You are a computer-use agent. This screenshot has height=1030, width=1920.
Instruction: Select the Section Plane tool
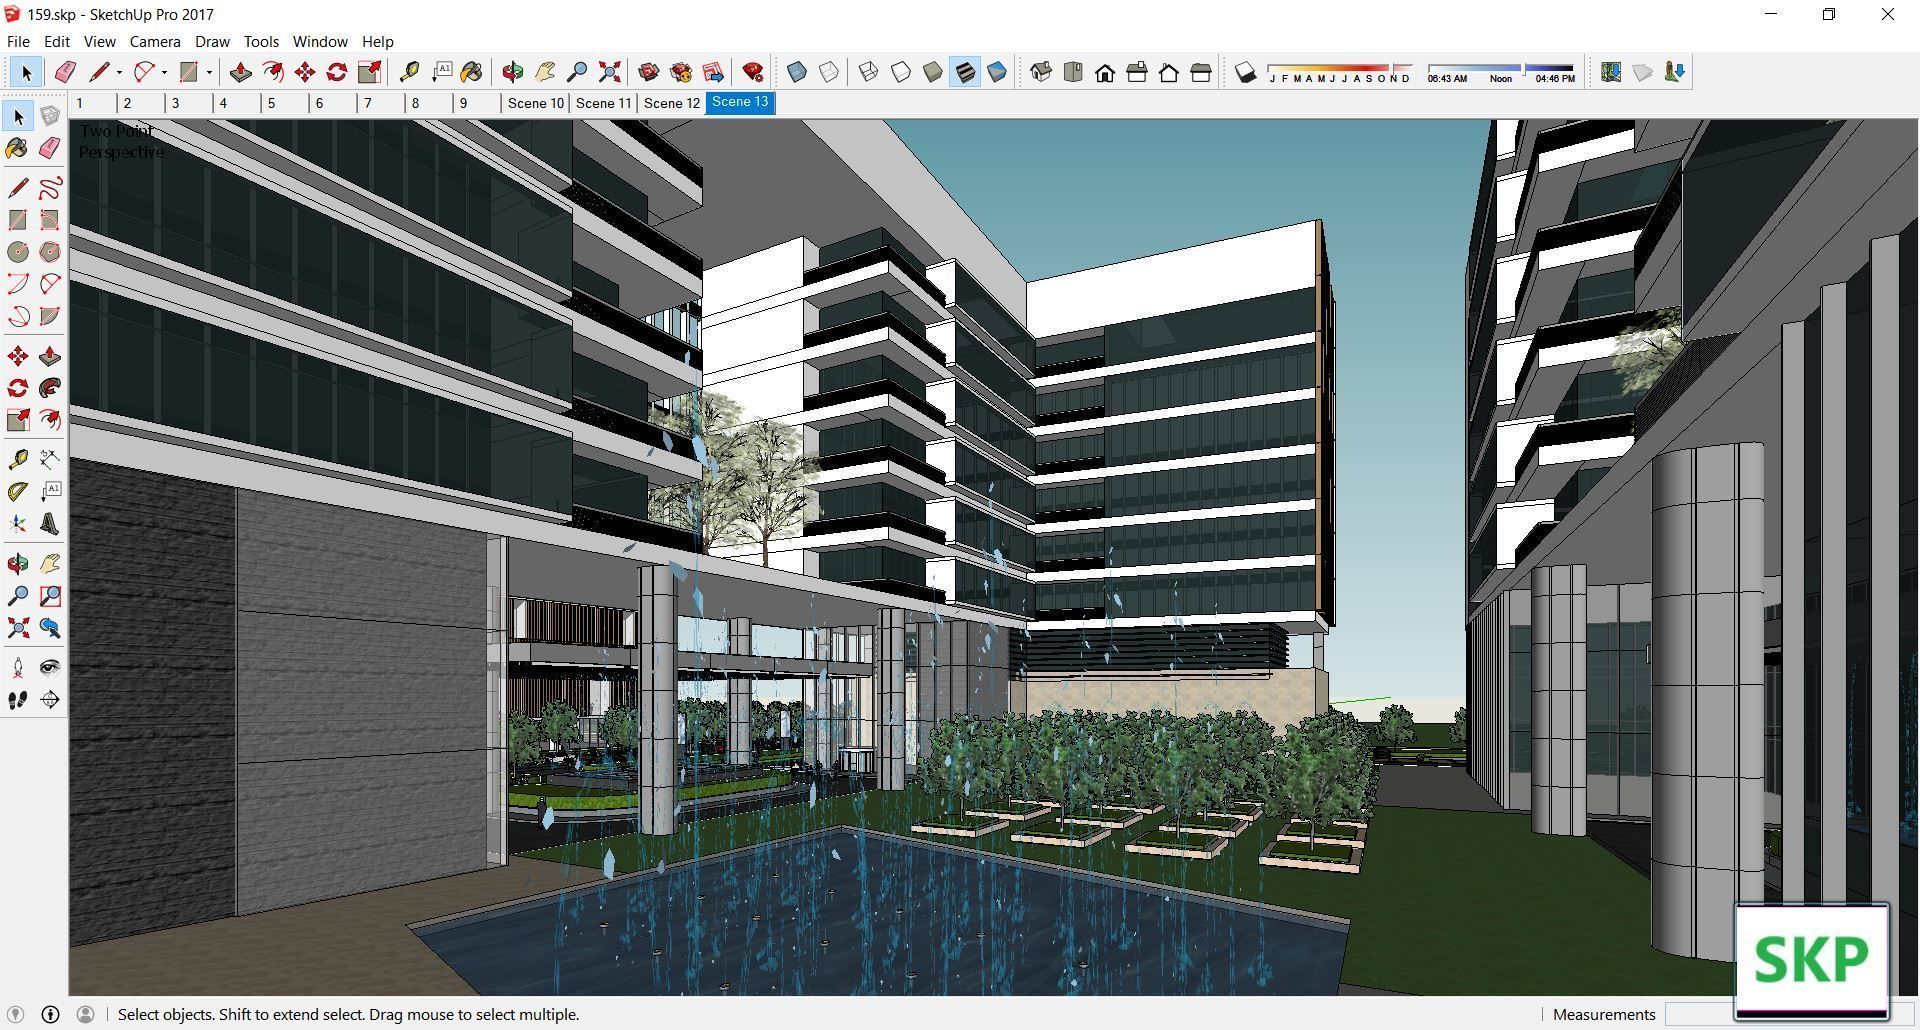tap(50, 700)
